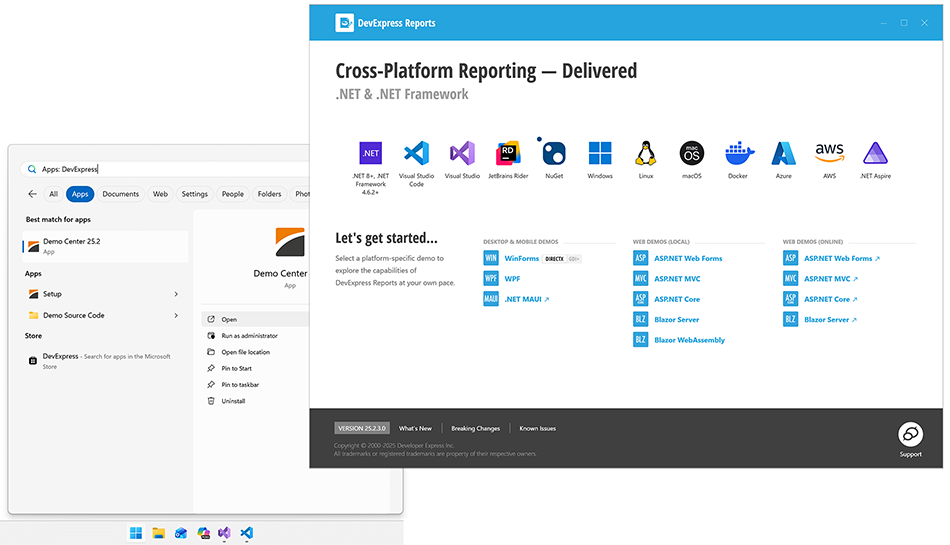Screen dimensions: 950x545
Task: Switch to Settings search filter
Action: [x=194, y=194]
